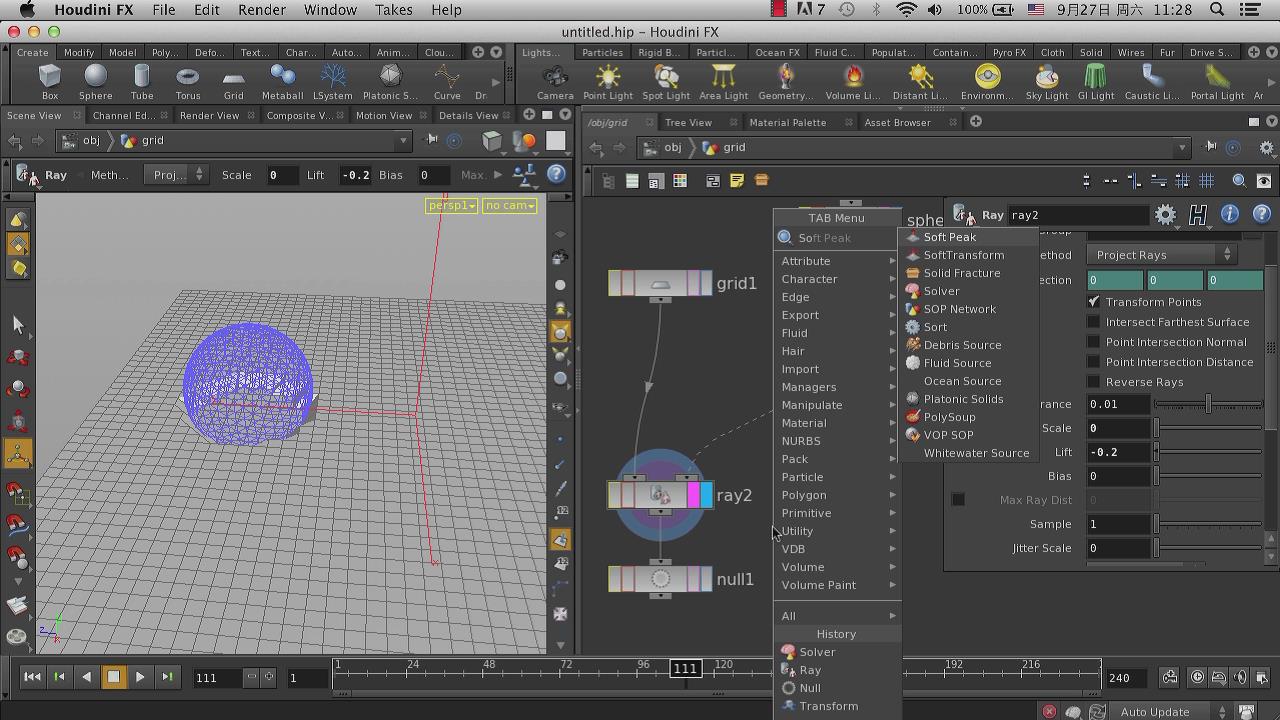Select the LSystem shelf tool
The image size is (1280, 720).
pyautogui.click(x=332, y=82)
